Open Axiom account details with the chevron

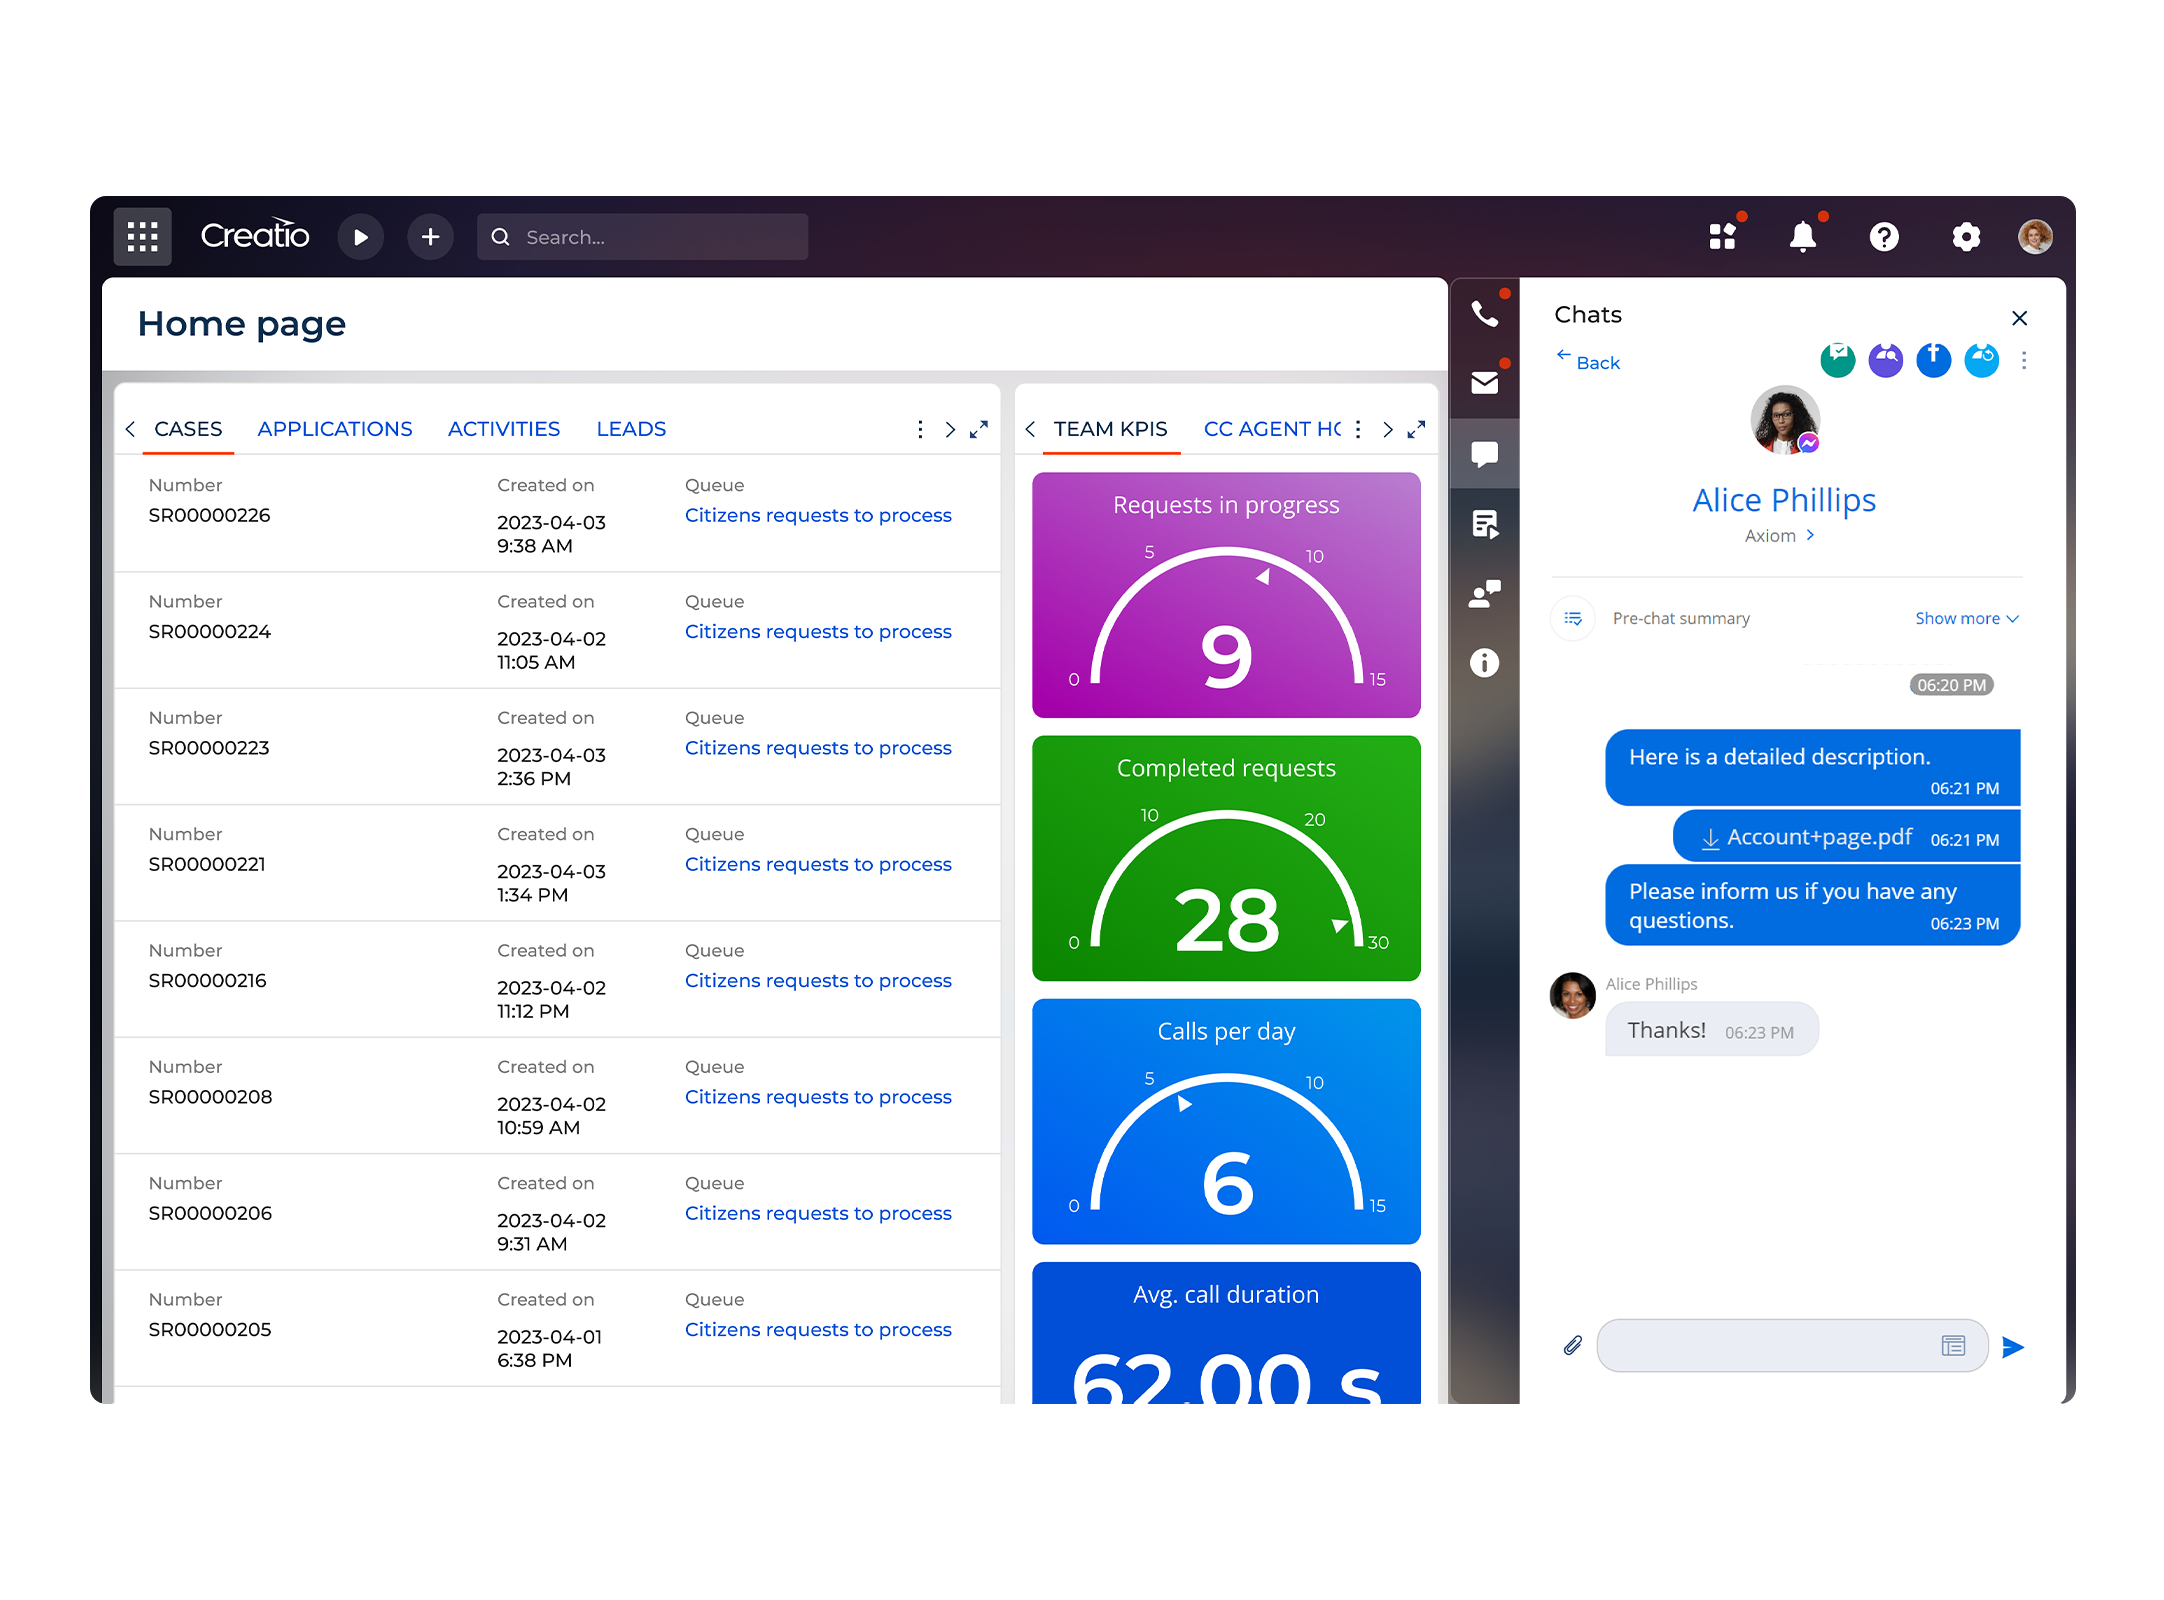coord(1811,535)
